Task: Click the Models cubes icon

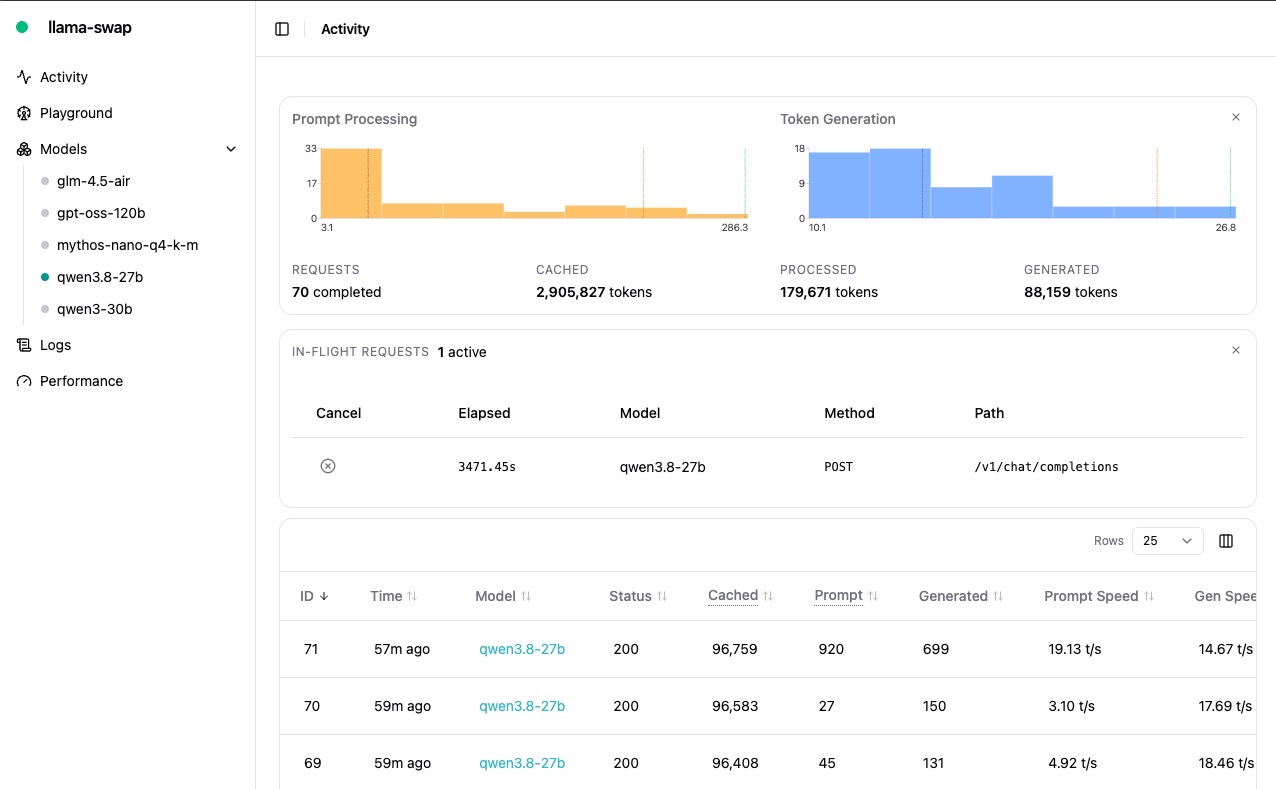Action: pyautogui.click(x=24, y=149)
